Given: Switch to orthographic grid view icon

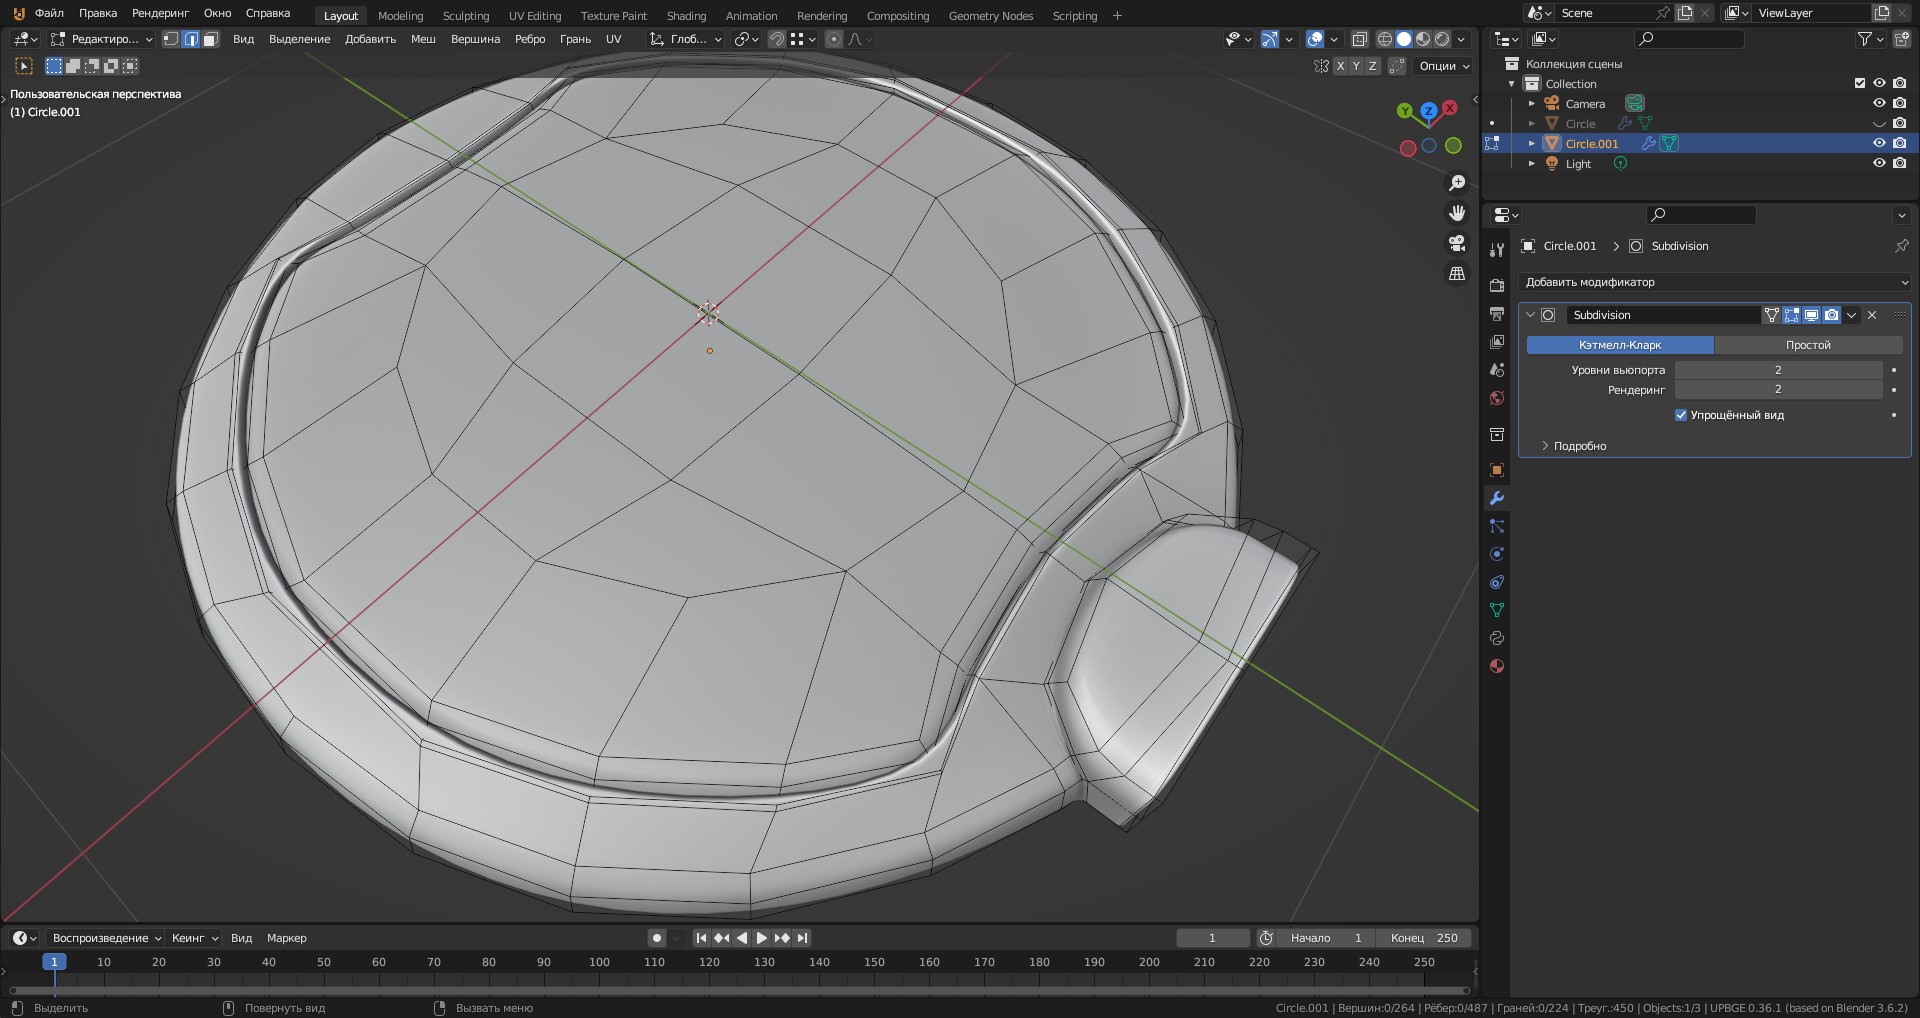Looking at the screenshot, I should pos(1457,273).
